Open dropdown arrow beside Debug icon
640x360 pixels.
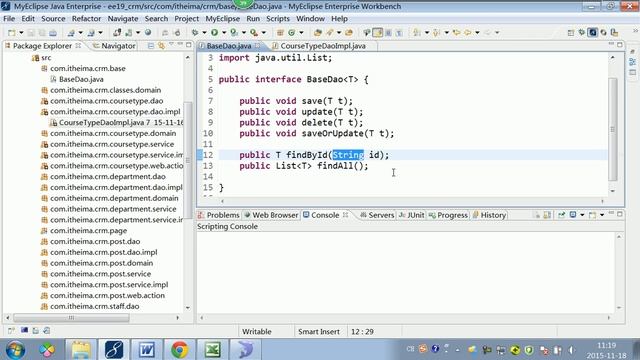click(x=204, y=33)
